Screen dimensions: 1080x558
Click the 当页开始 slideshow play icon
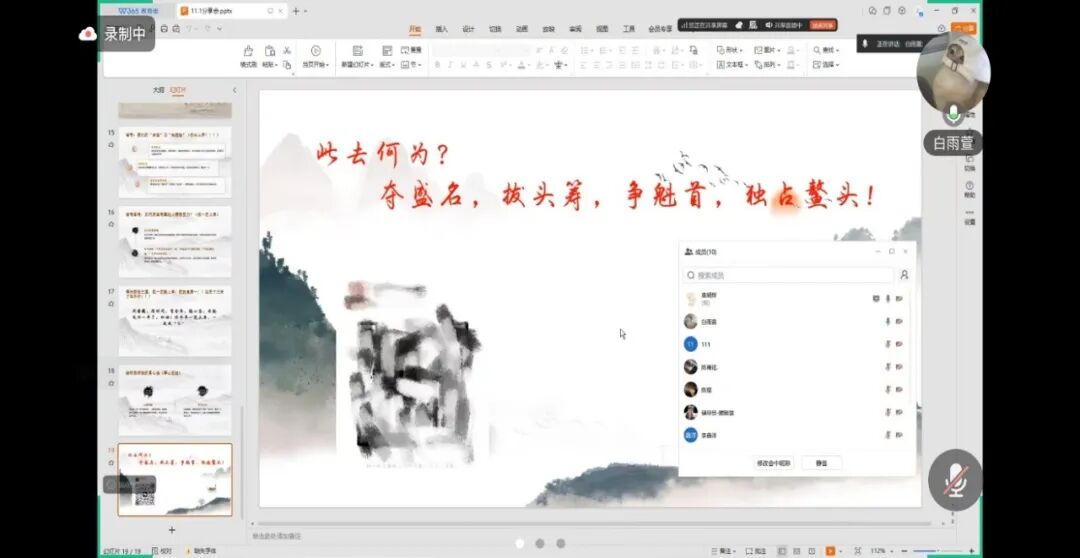(x=316, y=51)
